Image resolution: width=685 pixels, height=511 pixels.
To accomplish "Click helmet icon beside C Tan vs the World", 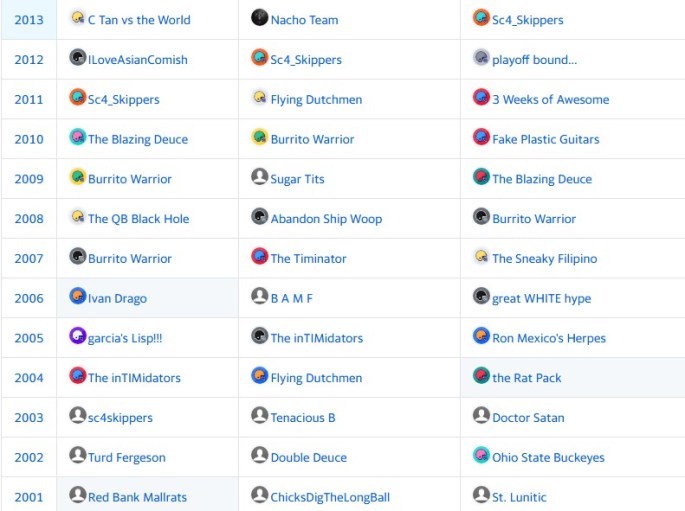I will (77, 18).
